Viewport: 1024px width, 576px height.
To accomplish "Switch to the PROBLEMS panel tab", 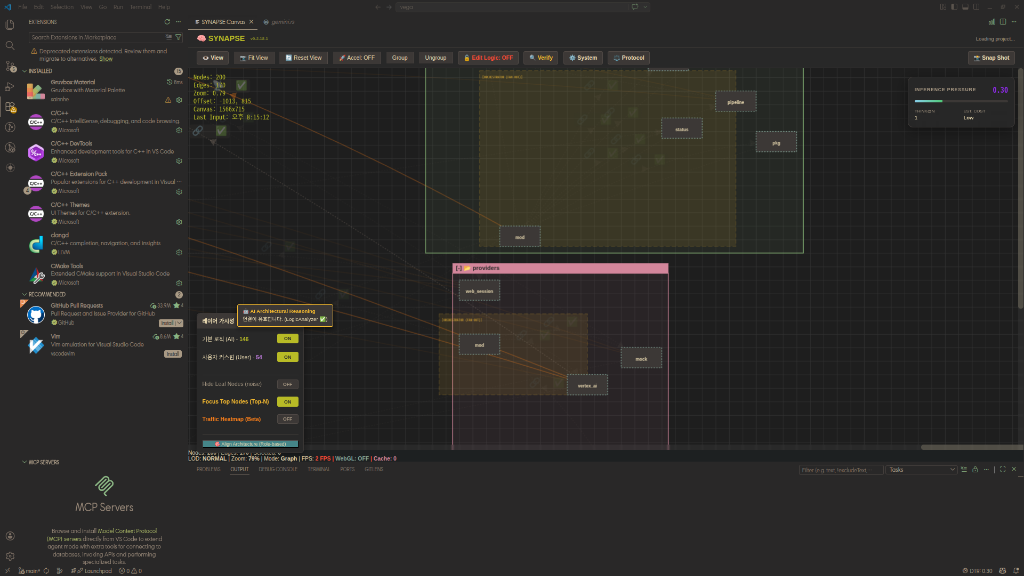I will pyautogui.click(x=208, y=469).
